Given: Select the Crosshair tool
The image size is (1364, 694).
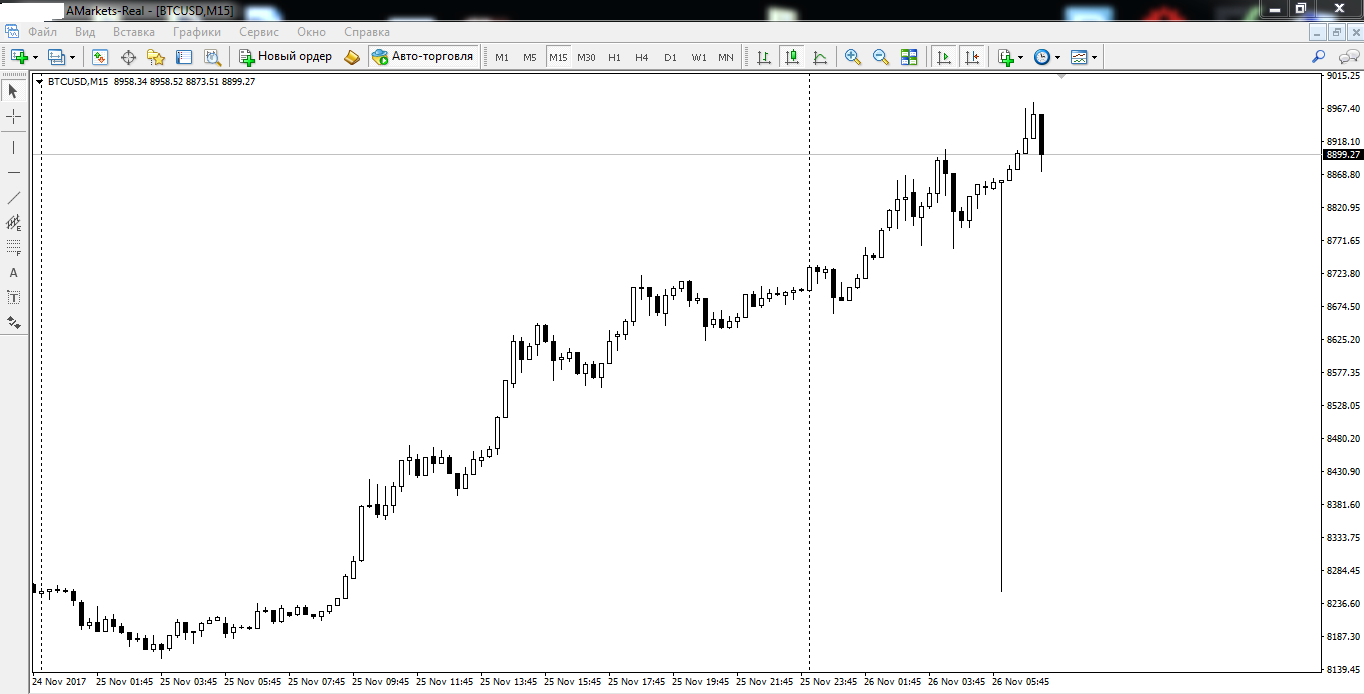Looking at the screenshot, I should click(13, 117).
